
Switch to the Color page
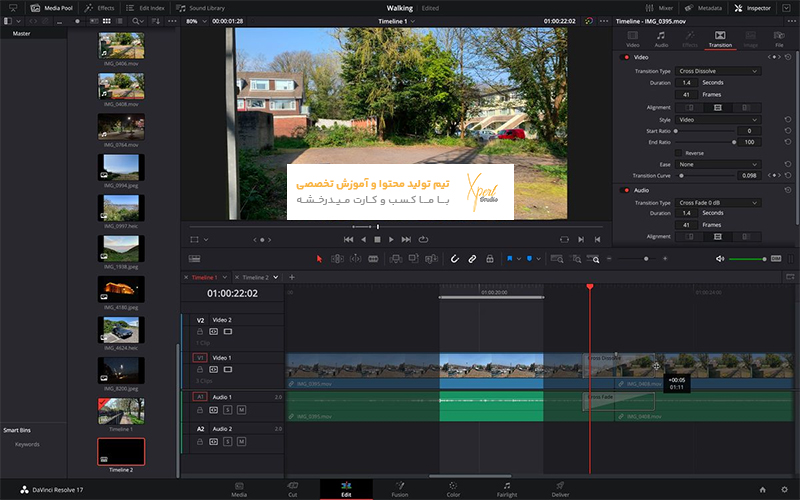[453, 489]
